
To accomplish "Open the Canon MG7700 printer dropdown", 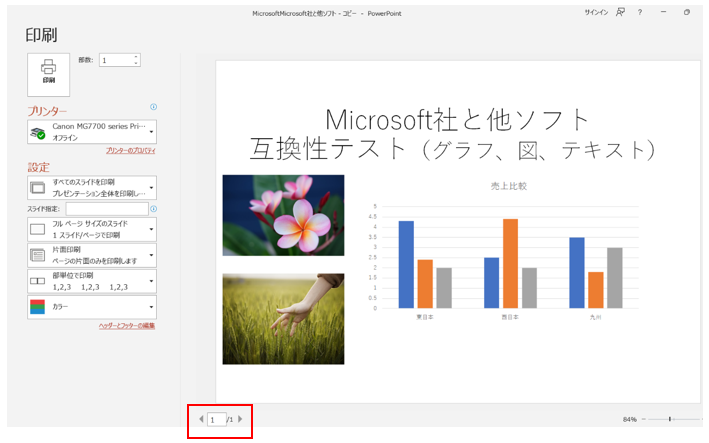I will (91, 131).
